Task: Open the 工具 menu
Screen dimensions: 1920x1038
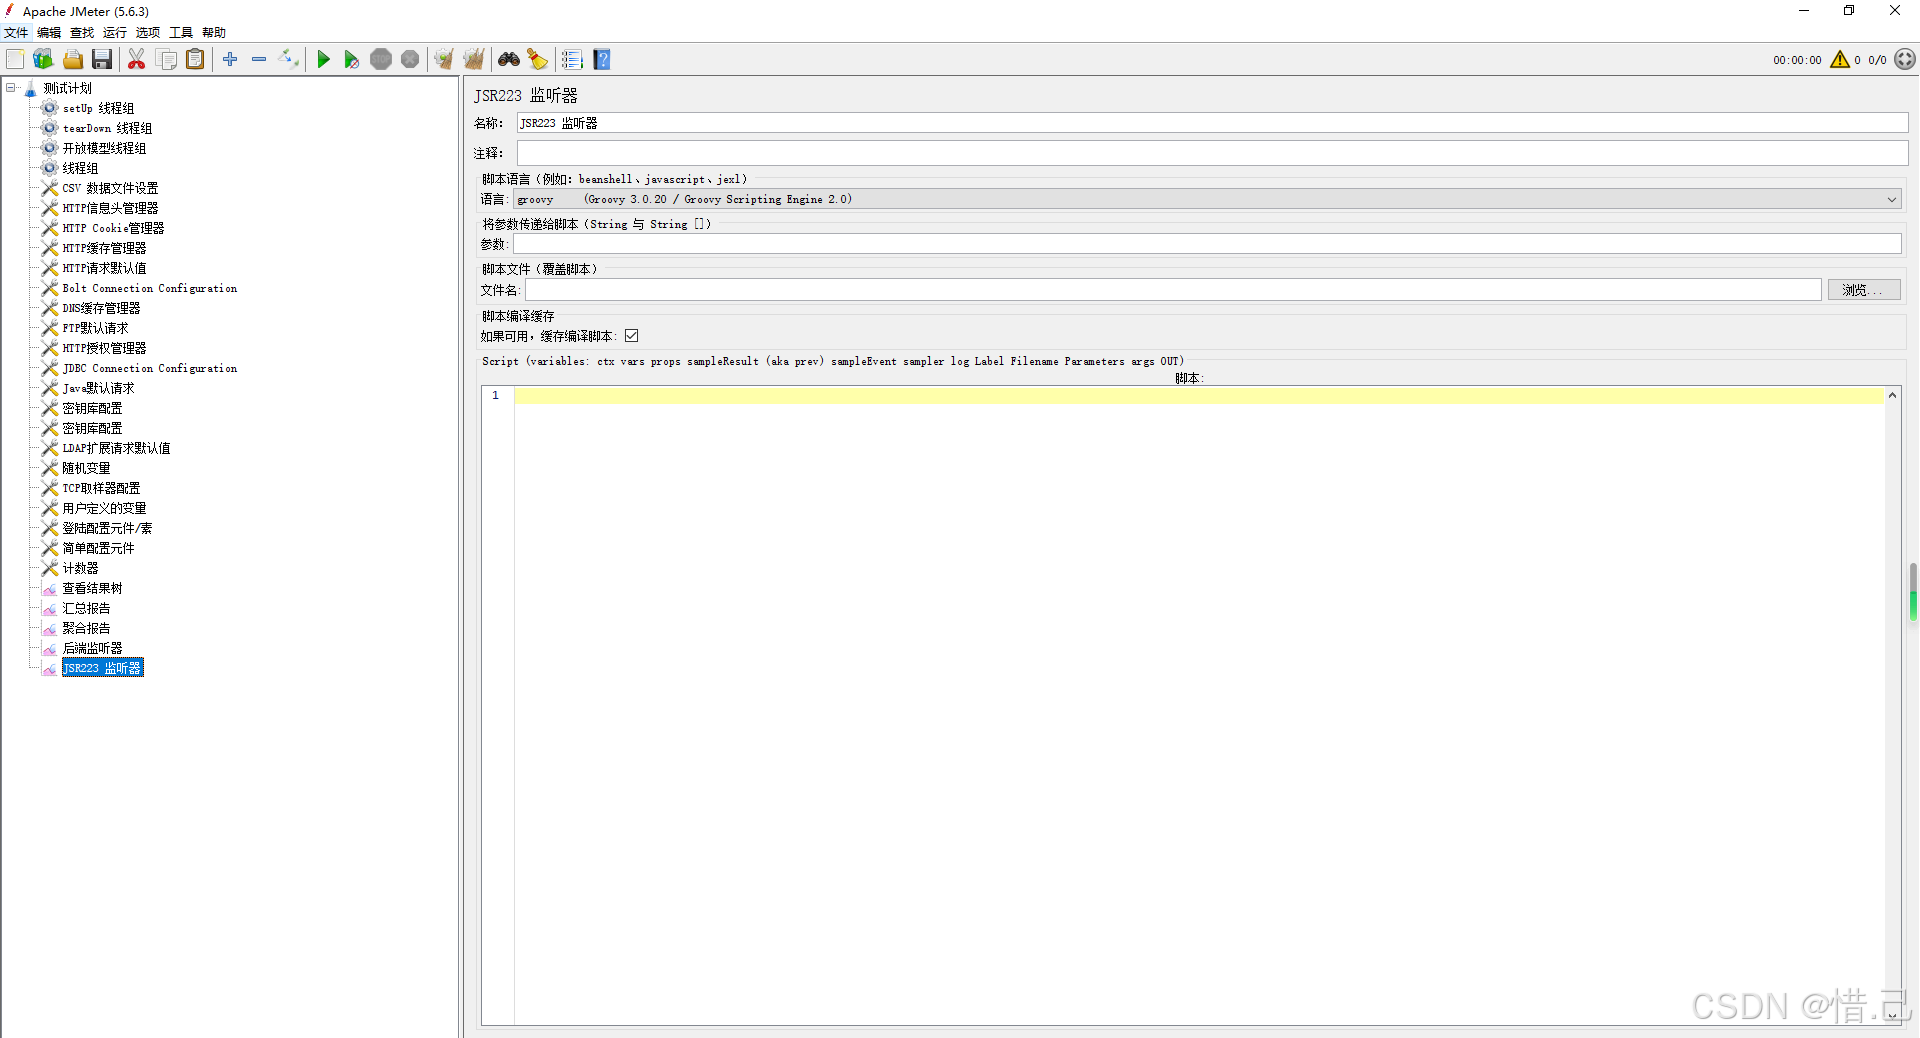Action: pyautogui.click(x=181, y=33)
